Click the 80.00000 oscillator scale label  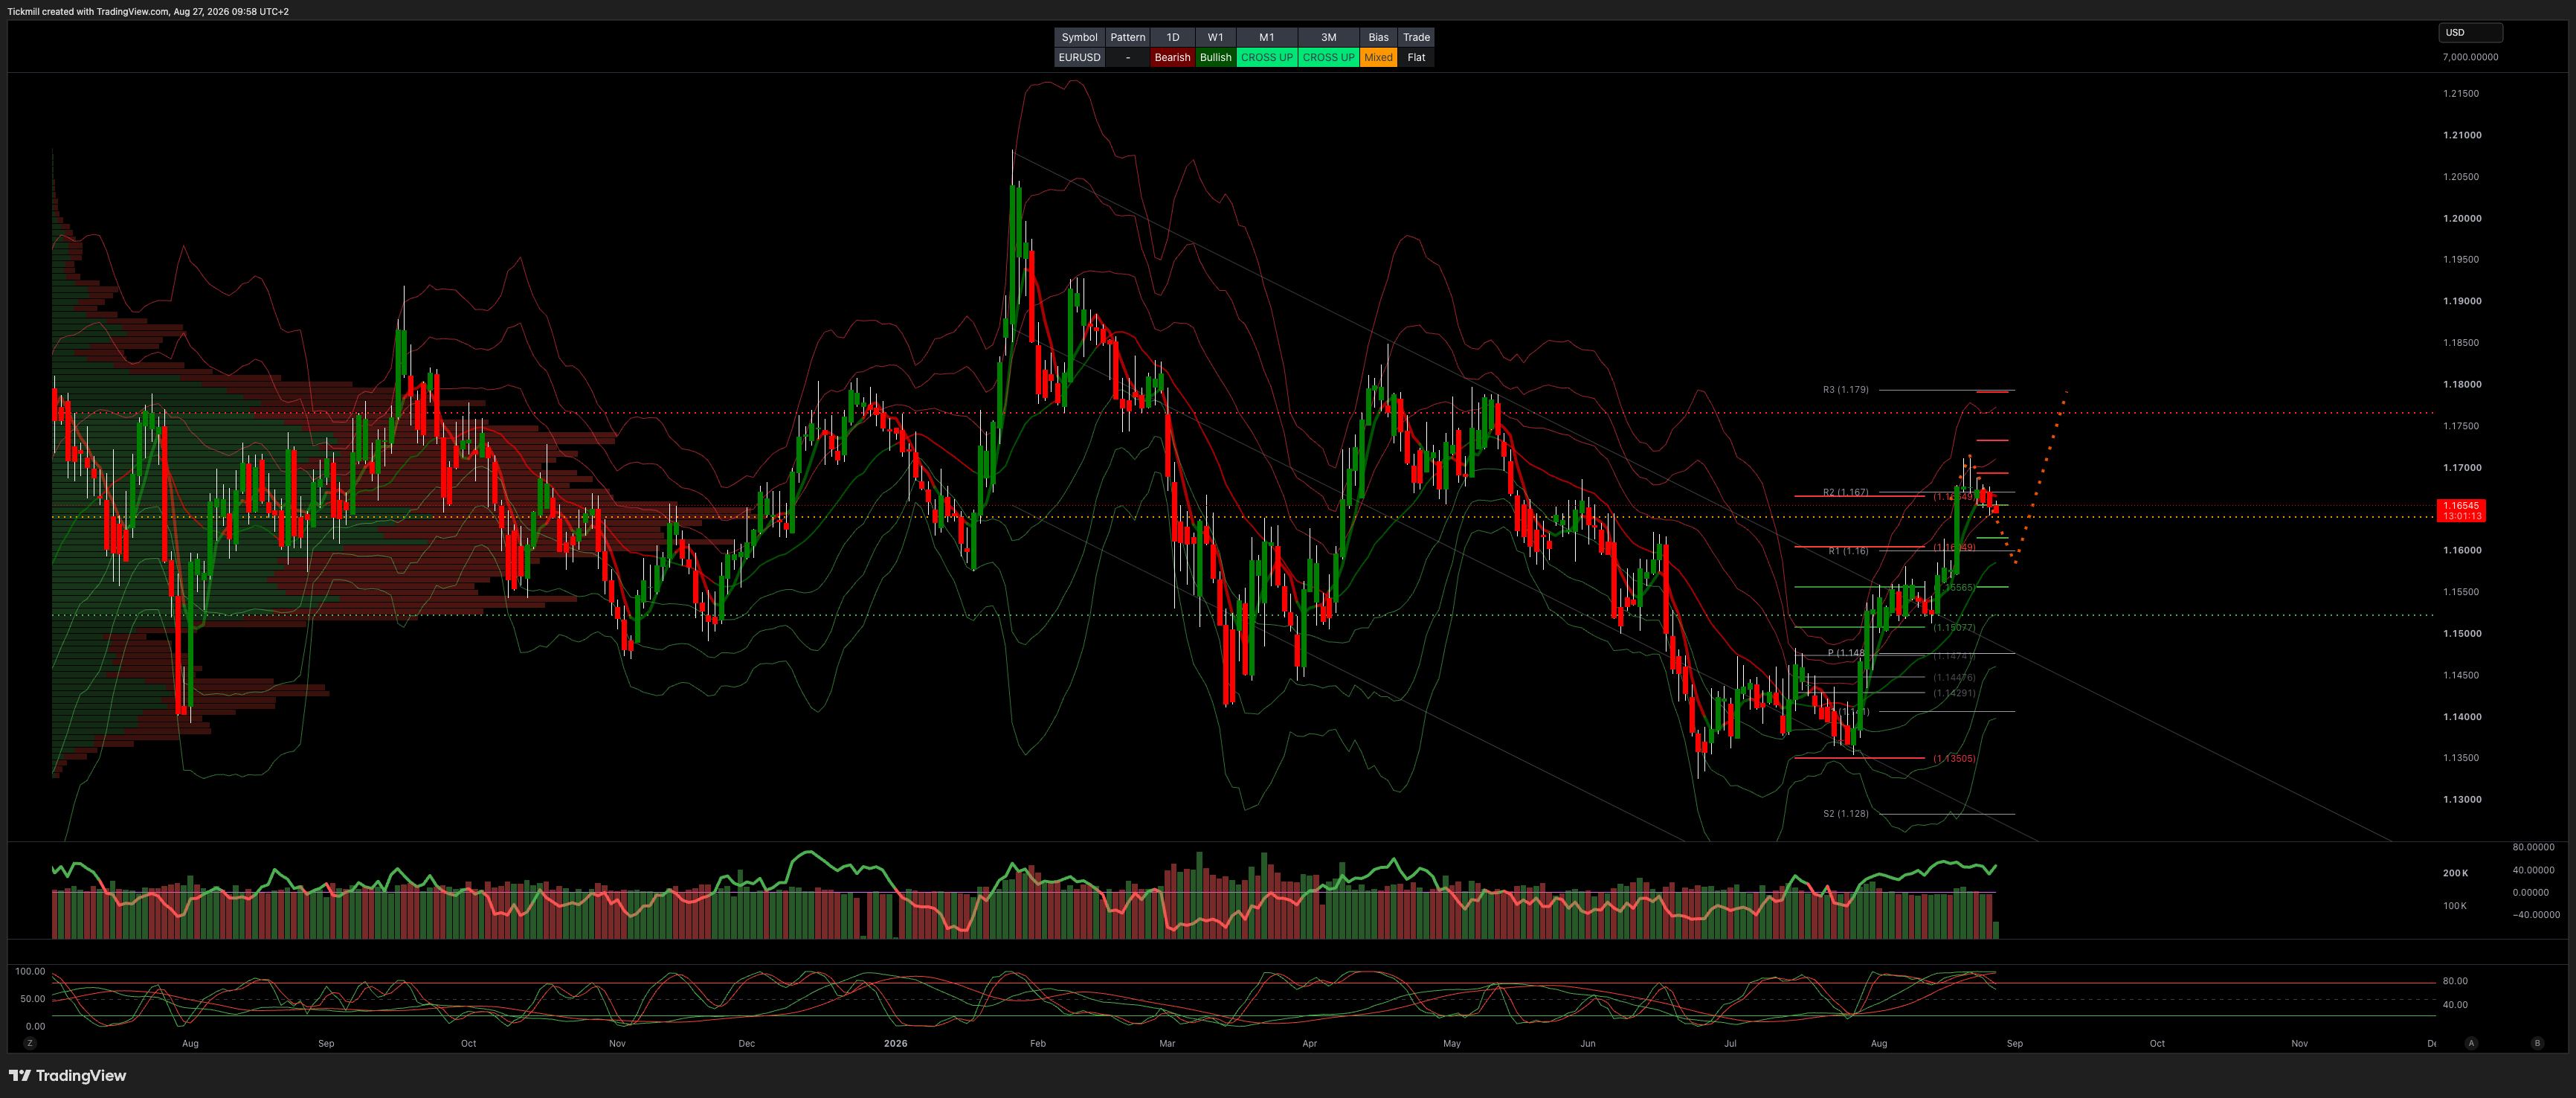2533,847
